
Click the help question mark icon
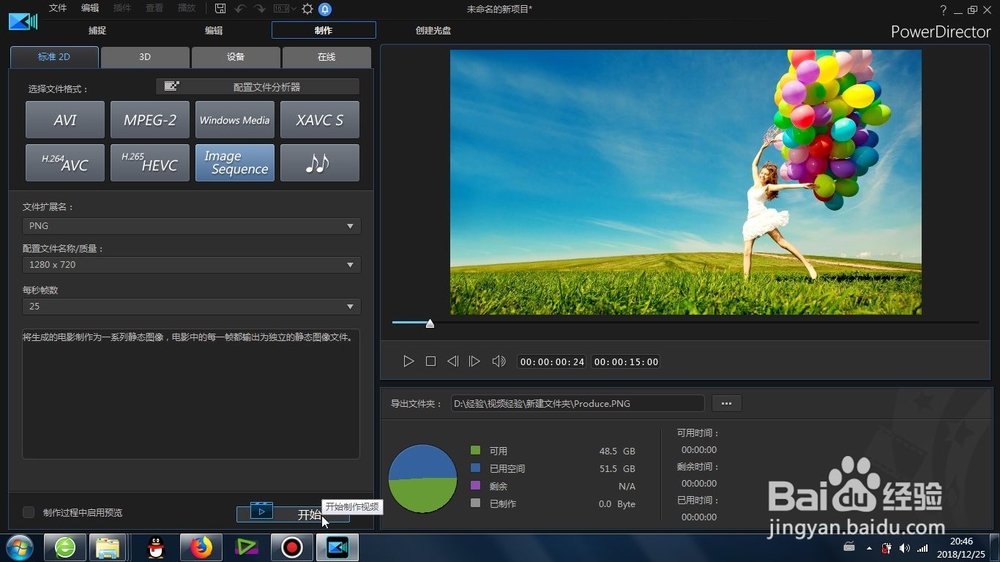[943, 10]
